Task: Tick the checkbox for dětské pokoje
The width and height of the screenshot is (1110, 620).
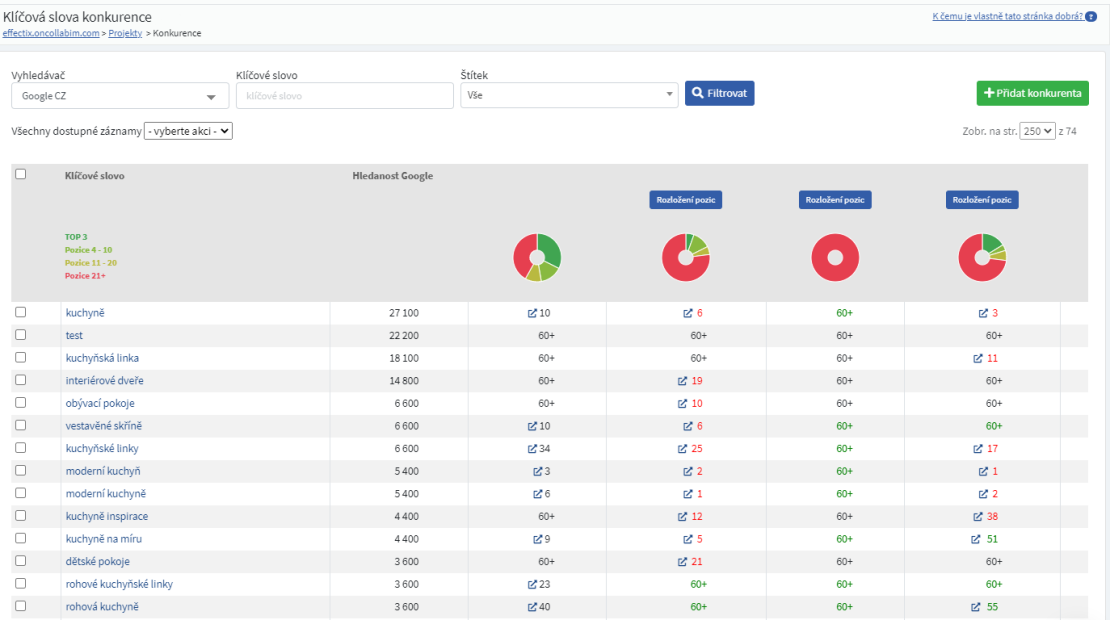Action: click(x=21, y=561)
